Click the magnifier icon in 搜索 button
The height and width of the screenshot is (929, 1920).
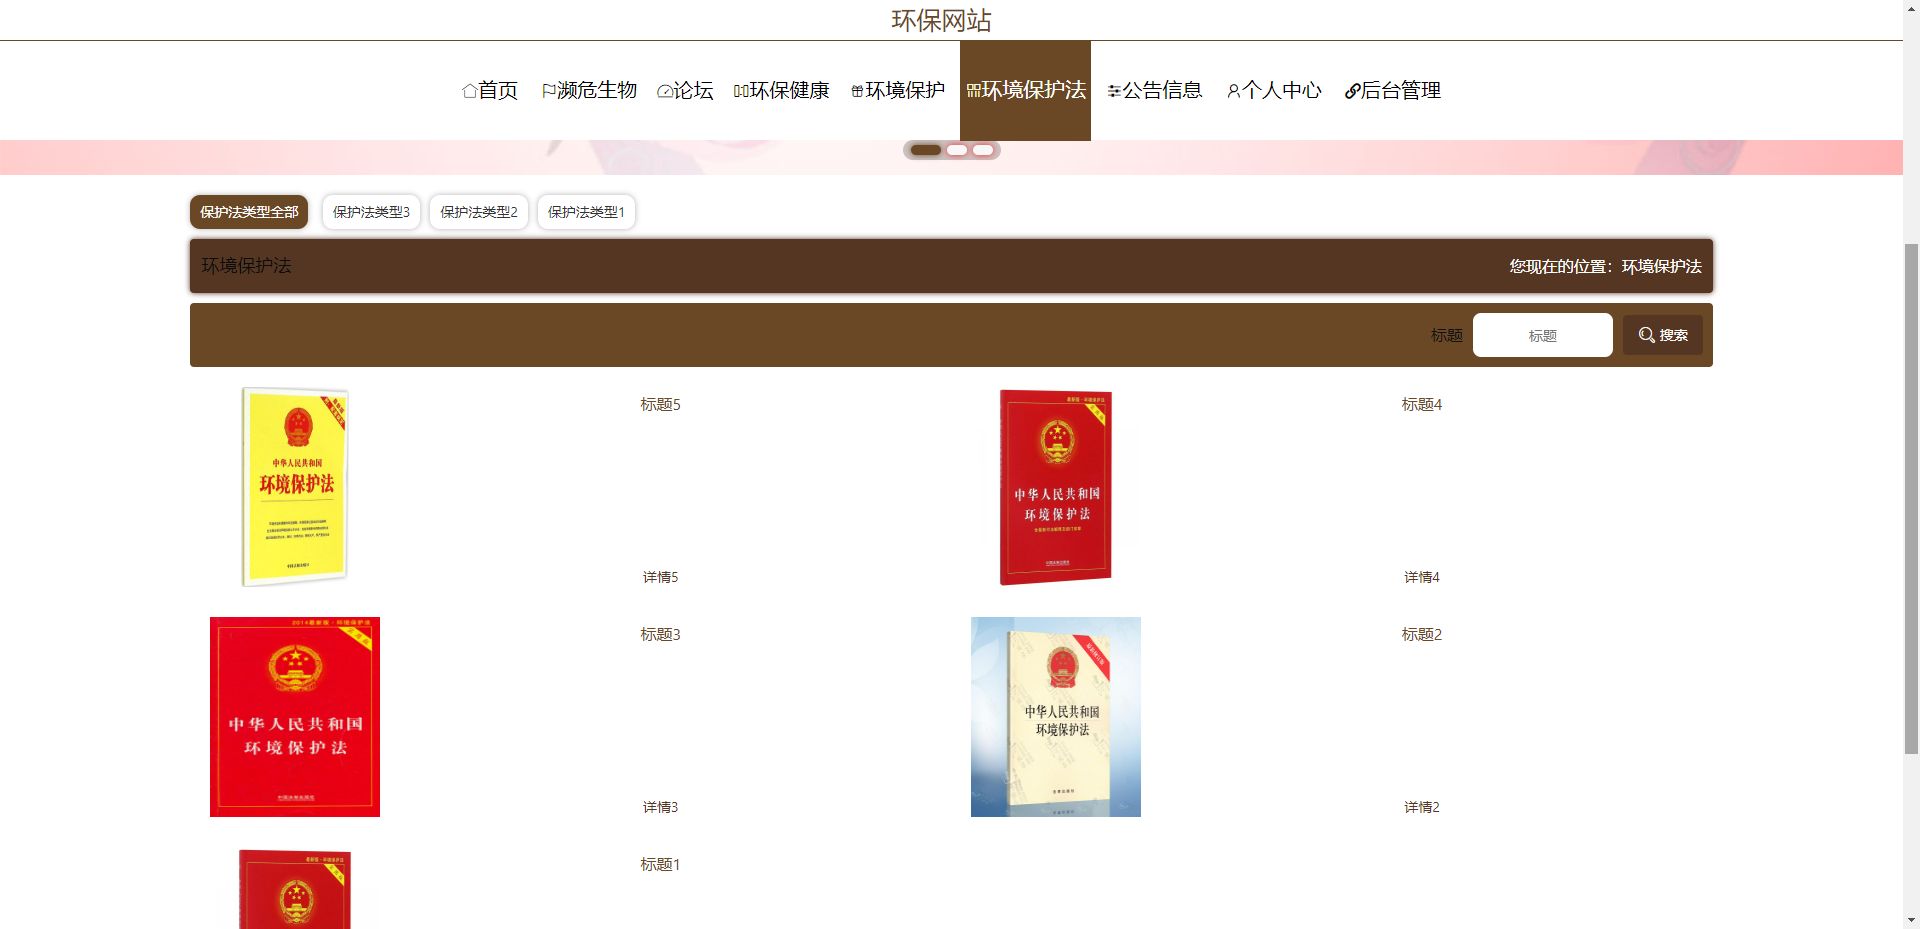click(1646, 335)
